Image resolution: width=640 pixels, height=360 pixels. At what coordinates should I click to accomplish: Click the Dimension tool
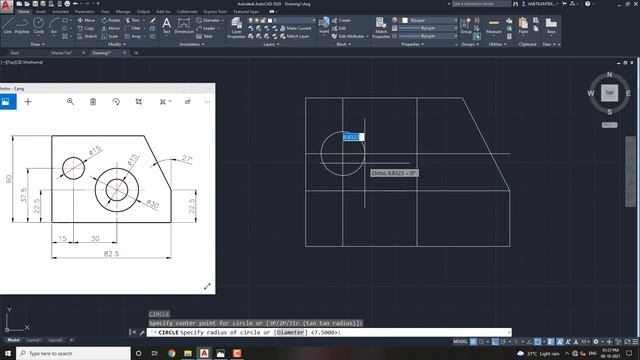184,25
